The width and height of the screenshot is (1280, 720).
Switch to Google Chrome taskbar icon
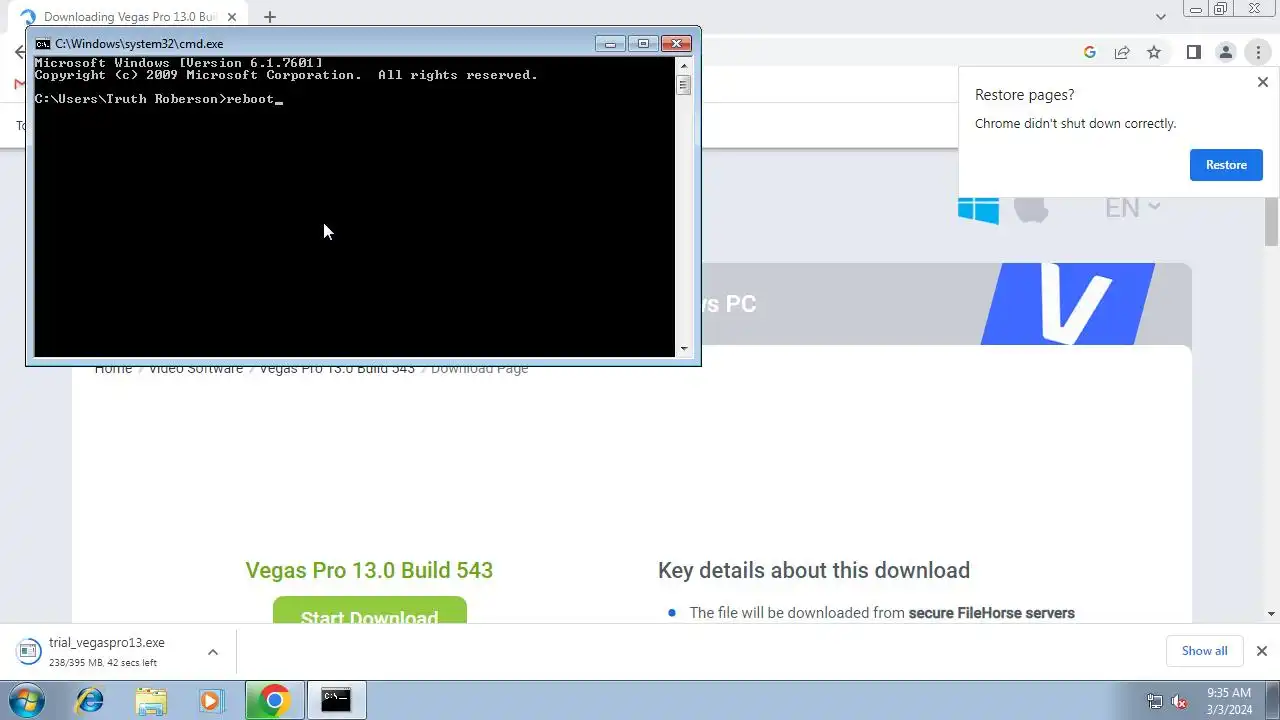274,700
